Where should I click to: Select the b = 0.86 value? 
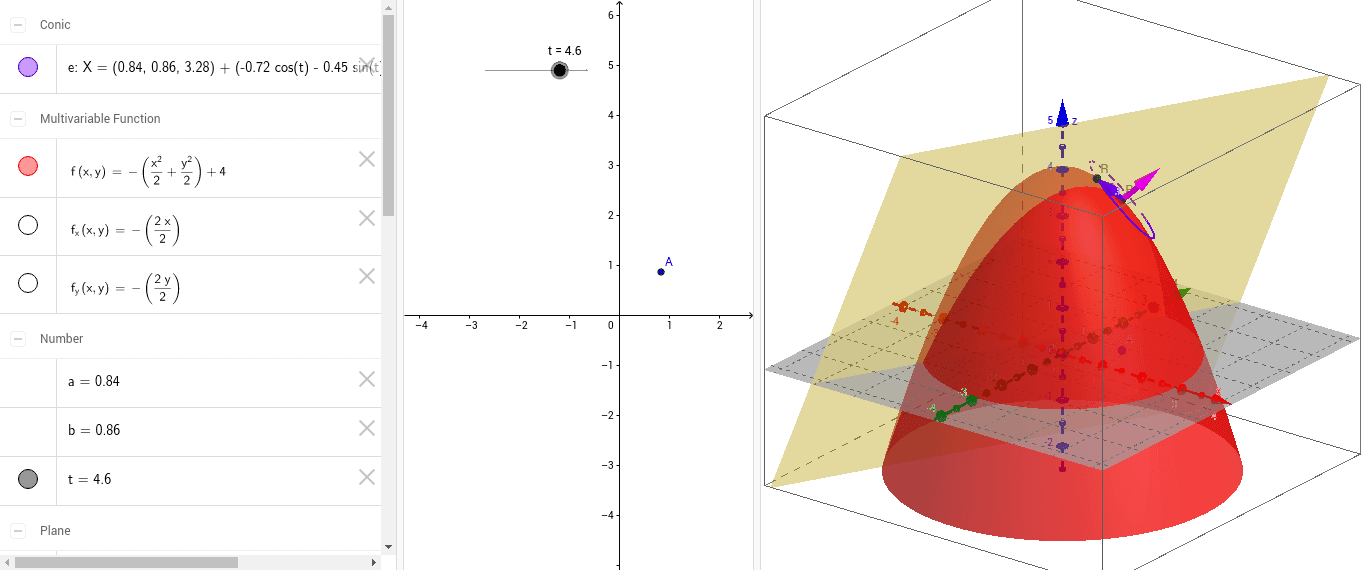point(94,430)
